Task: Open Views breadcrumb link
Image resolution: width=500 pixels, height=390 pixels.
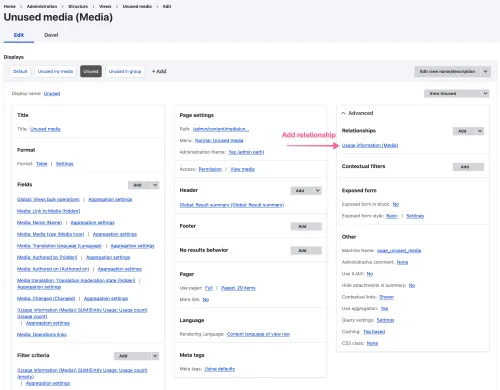Action: [x=105, y=6]
